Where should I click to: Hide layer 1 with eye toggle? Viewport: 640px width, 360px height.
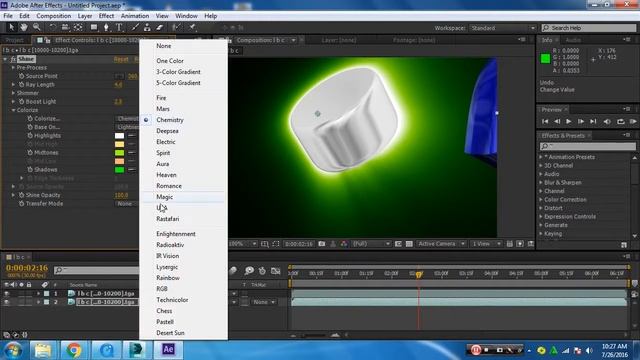7,293
